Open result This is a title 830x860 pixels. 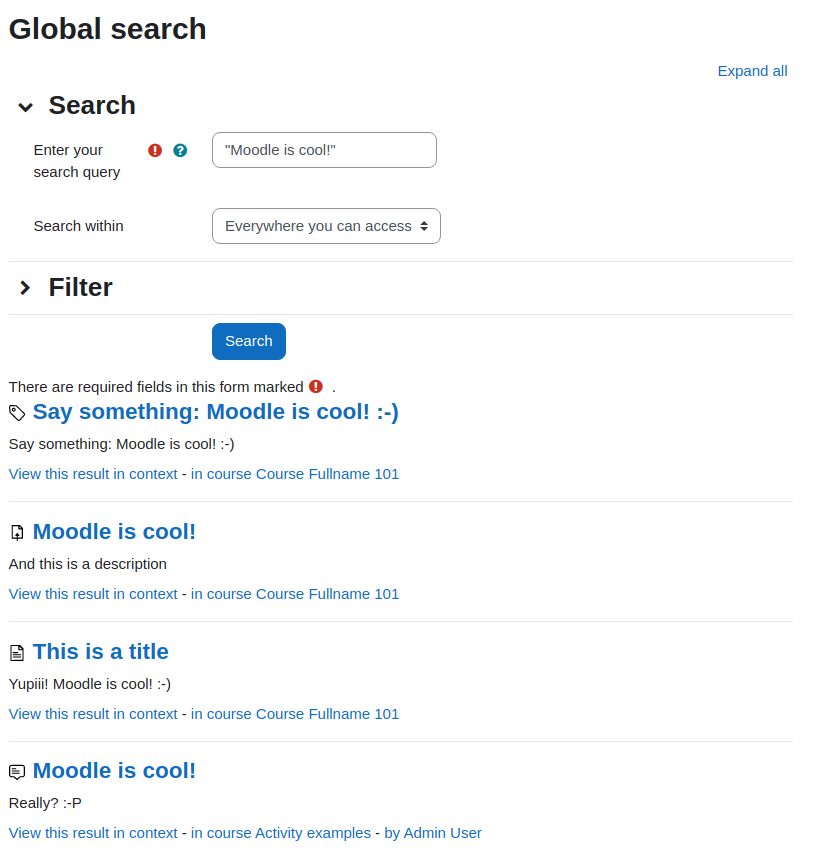tap(100, 652)
